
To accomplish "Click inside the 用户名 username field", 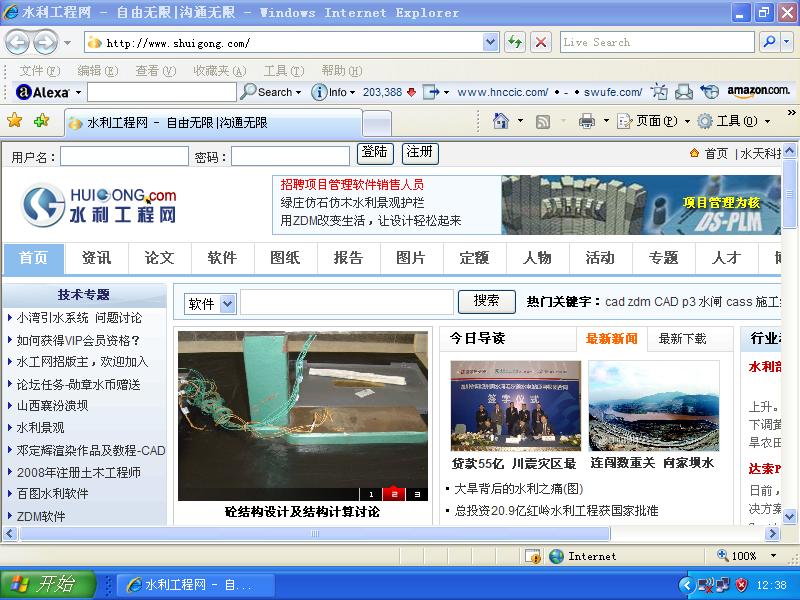I will point(124,156).
